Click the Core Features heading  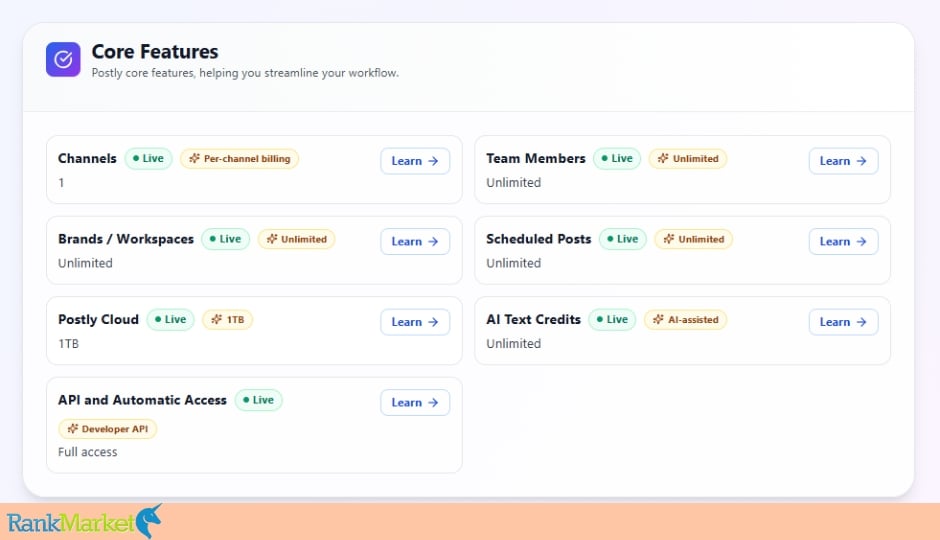pos(155,52)
